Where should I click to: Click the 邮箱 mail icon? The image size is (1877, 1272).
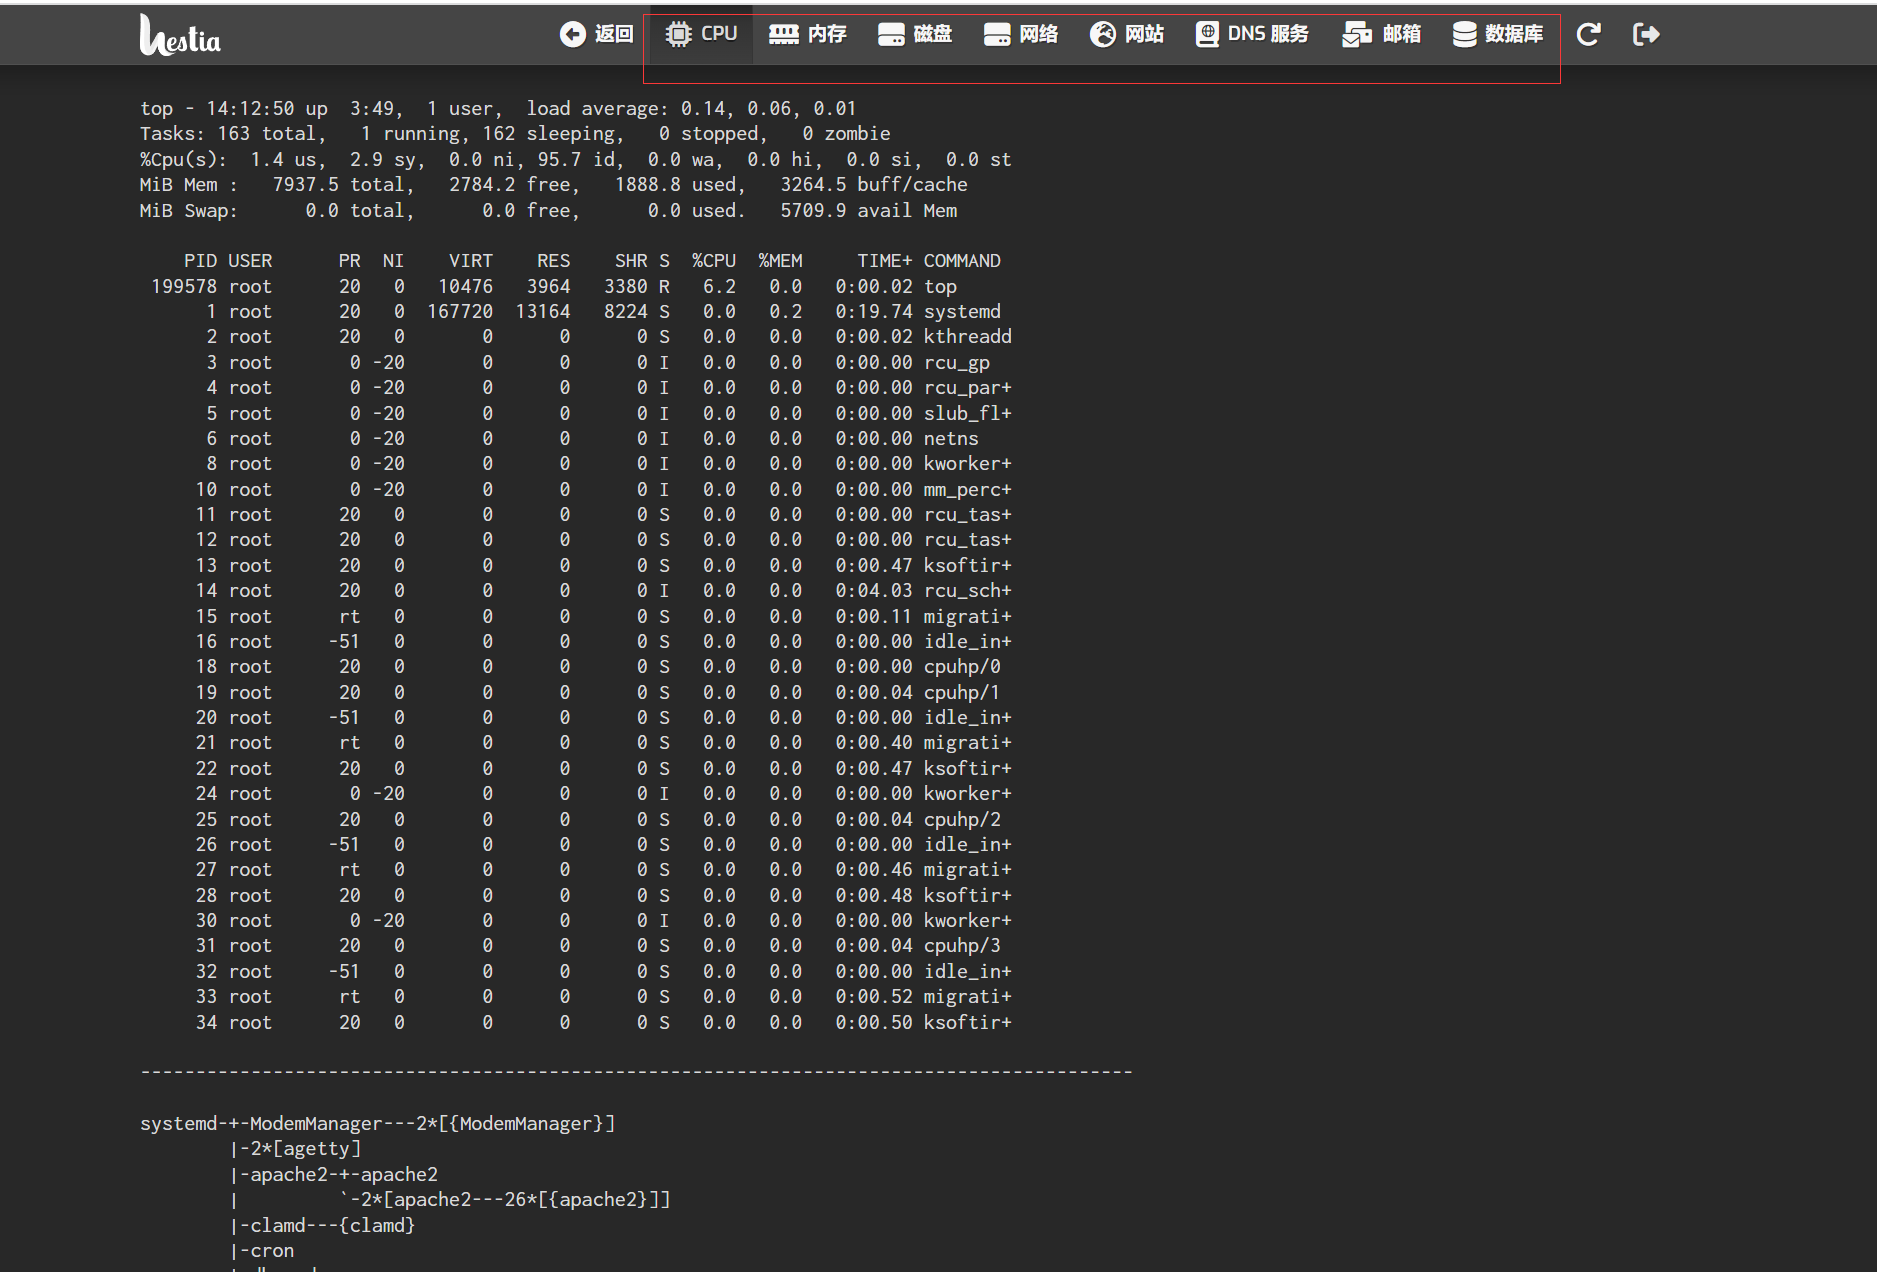tap(1356, 35)
